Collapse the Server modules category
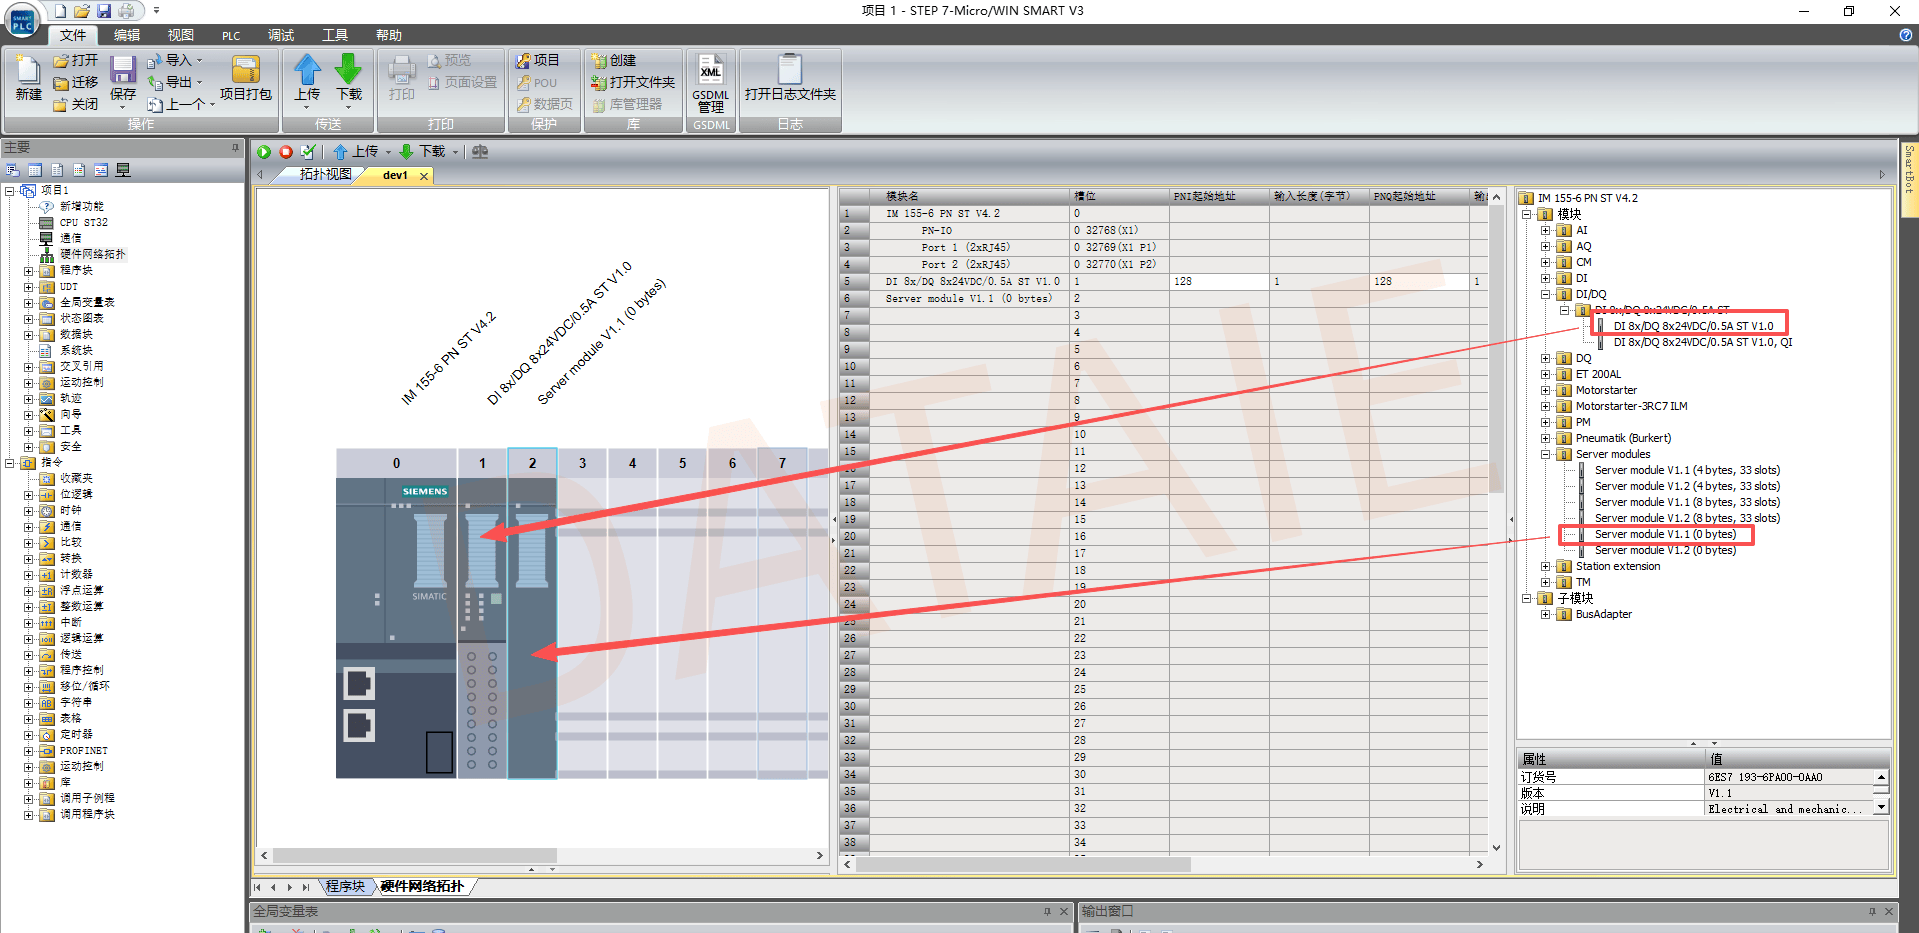The image size is (1919, 933). [x=1545, y=455]
